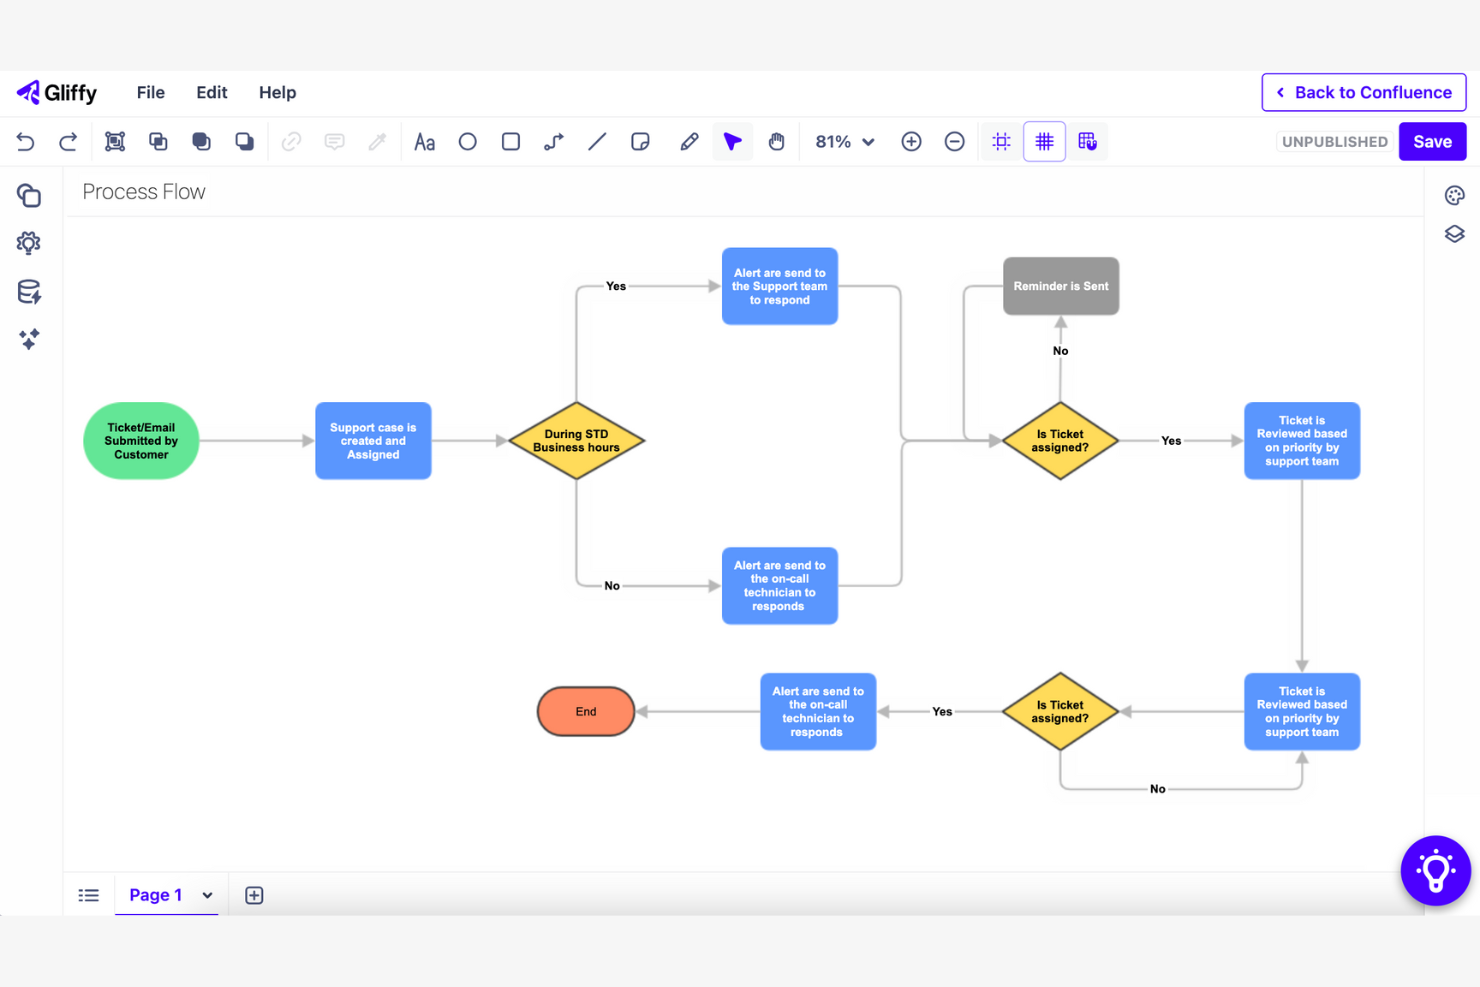Screen dimensions: 1480x987
Task: Select the green Ticket/Email Submitted shape
Action: click(x=140, y=440)
